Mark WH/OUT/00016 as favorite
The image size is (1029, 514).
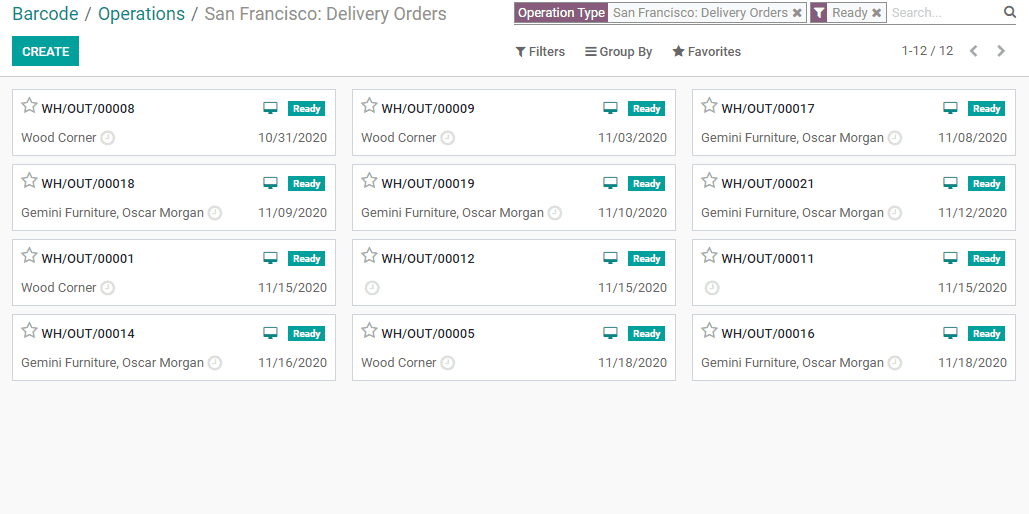(709, 330)
